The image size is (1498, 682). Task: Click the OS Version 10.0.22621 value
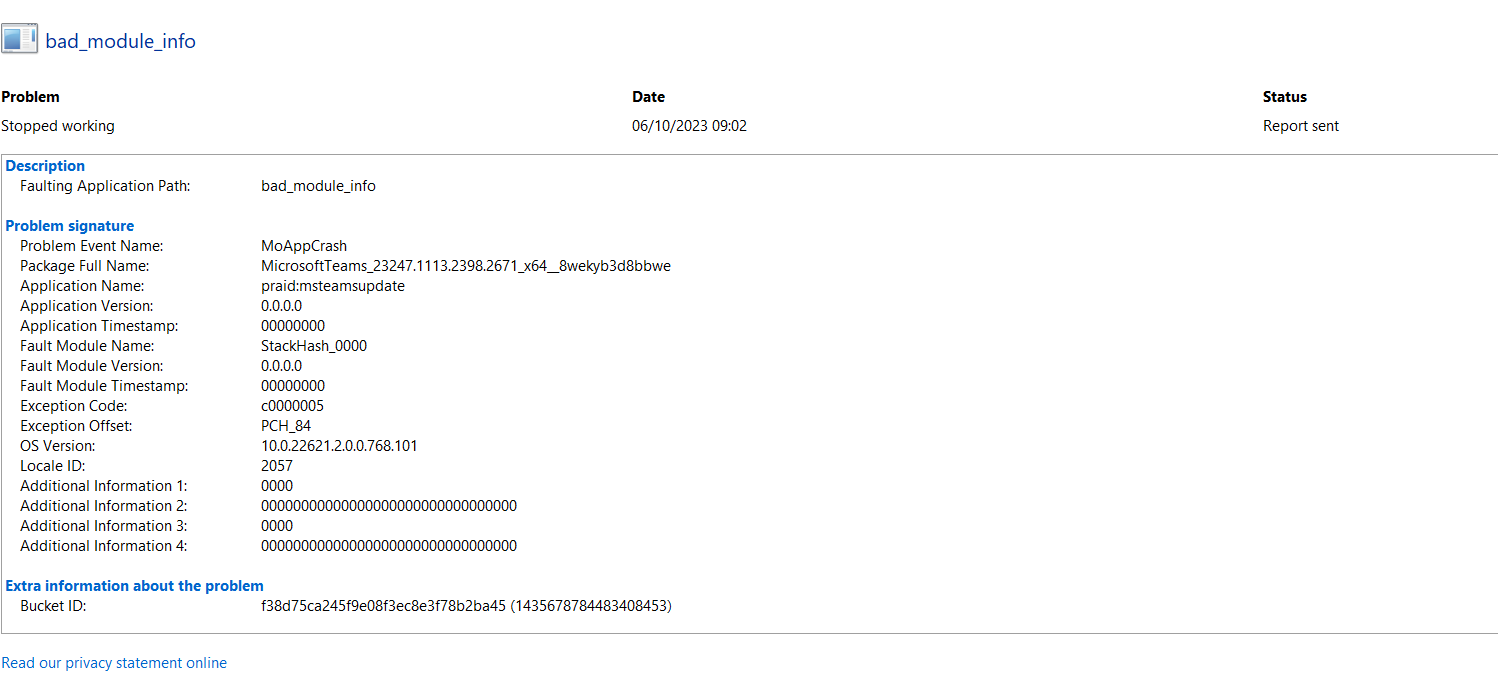(339, 446)
